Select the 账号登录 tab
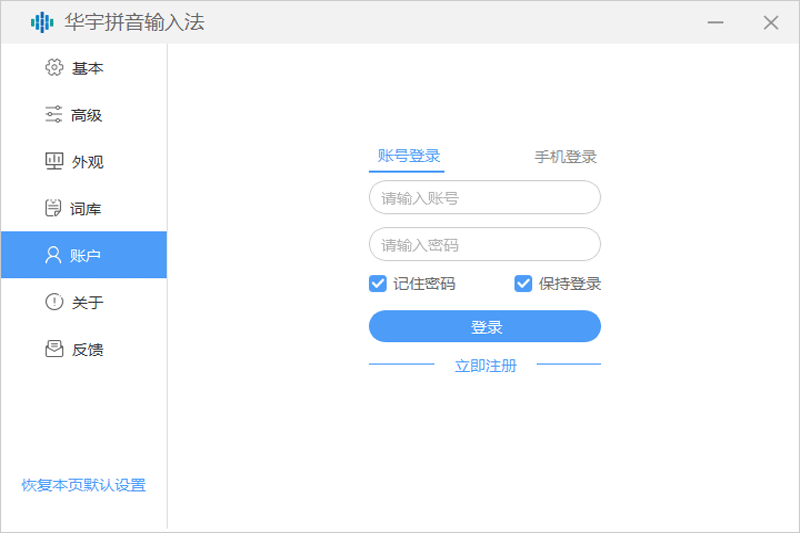Screen dimensions: 800x533 click(408, 156)
